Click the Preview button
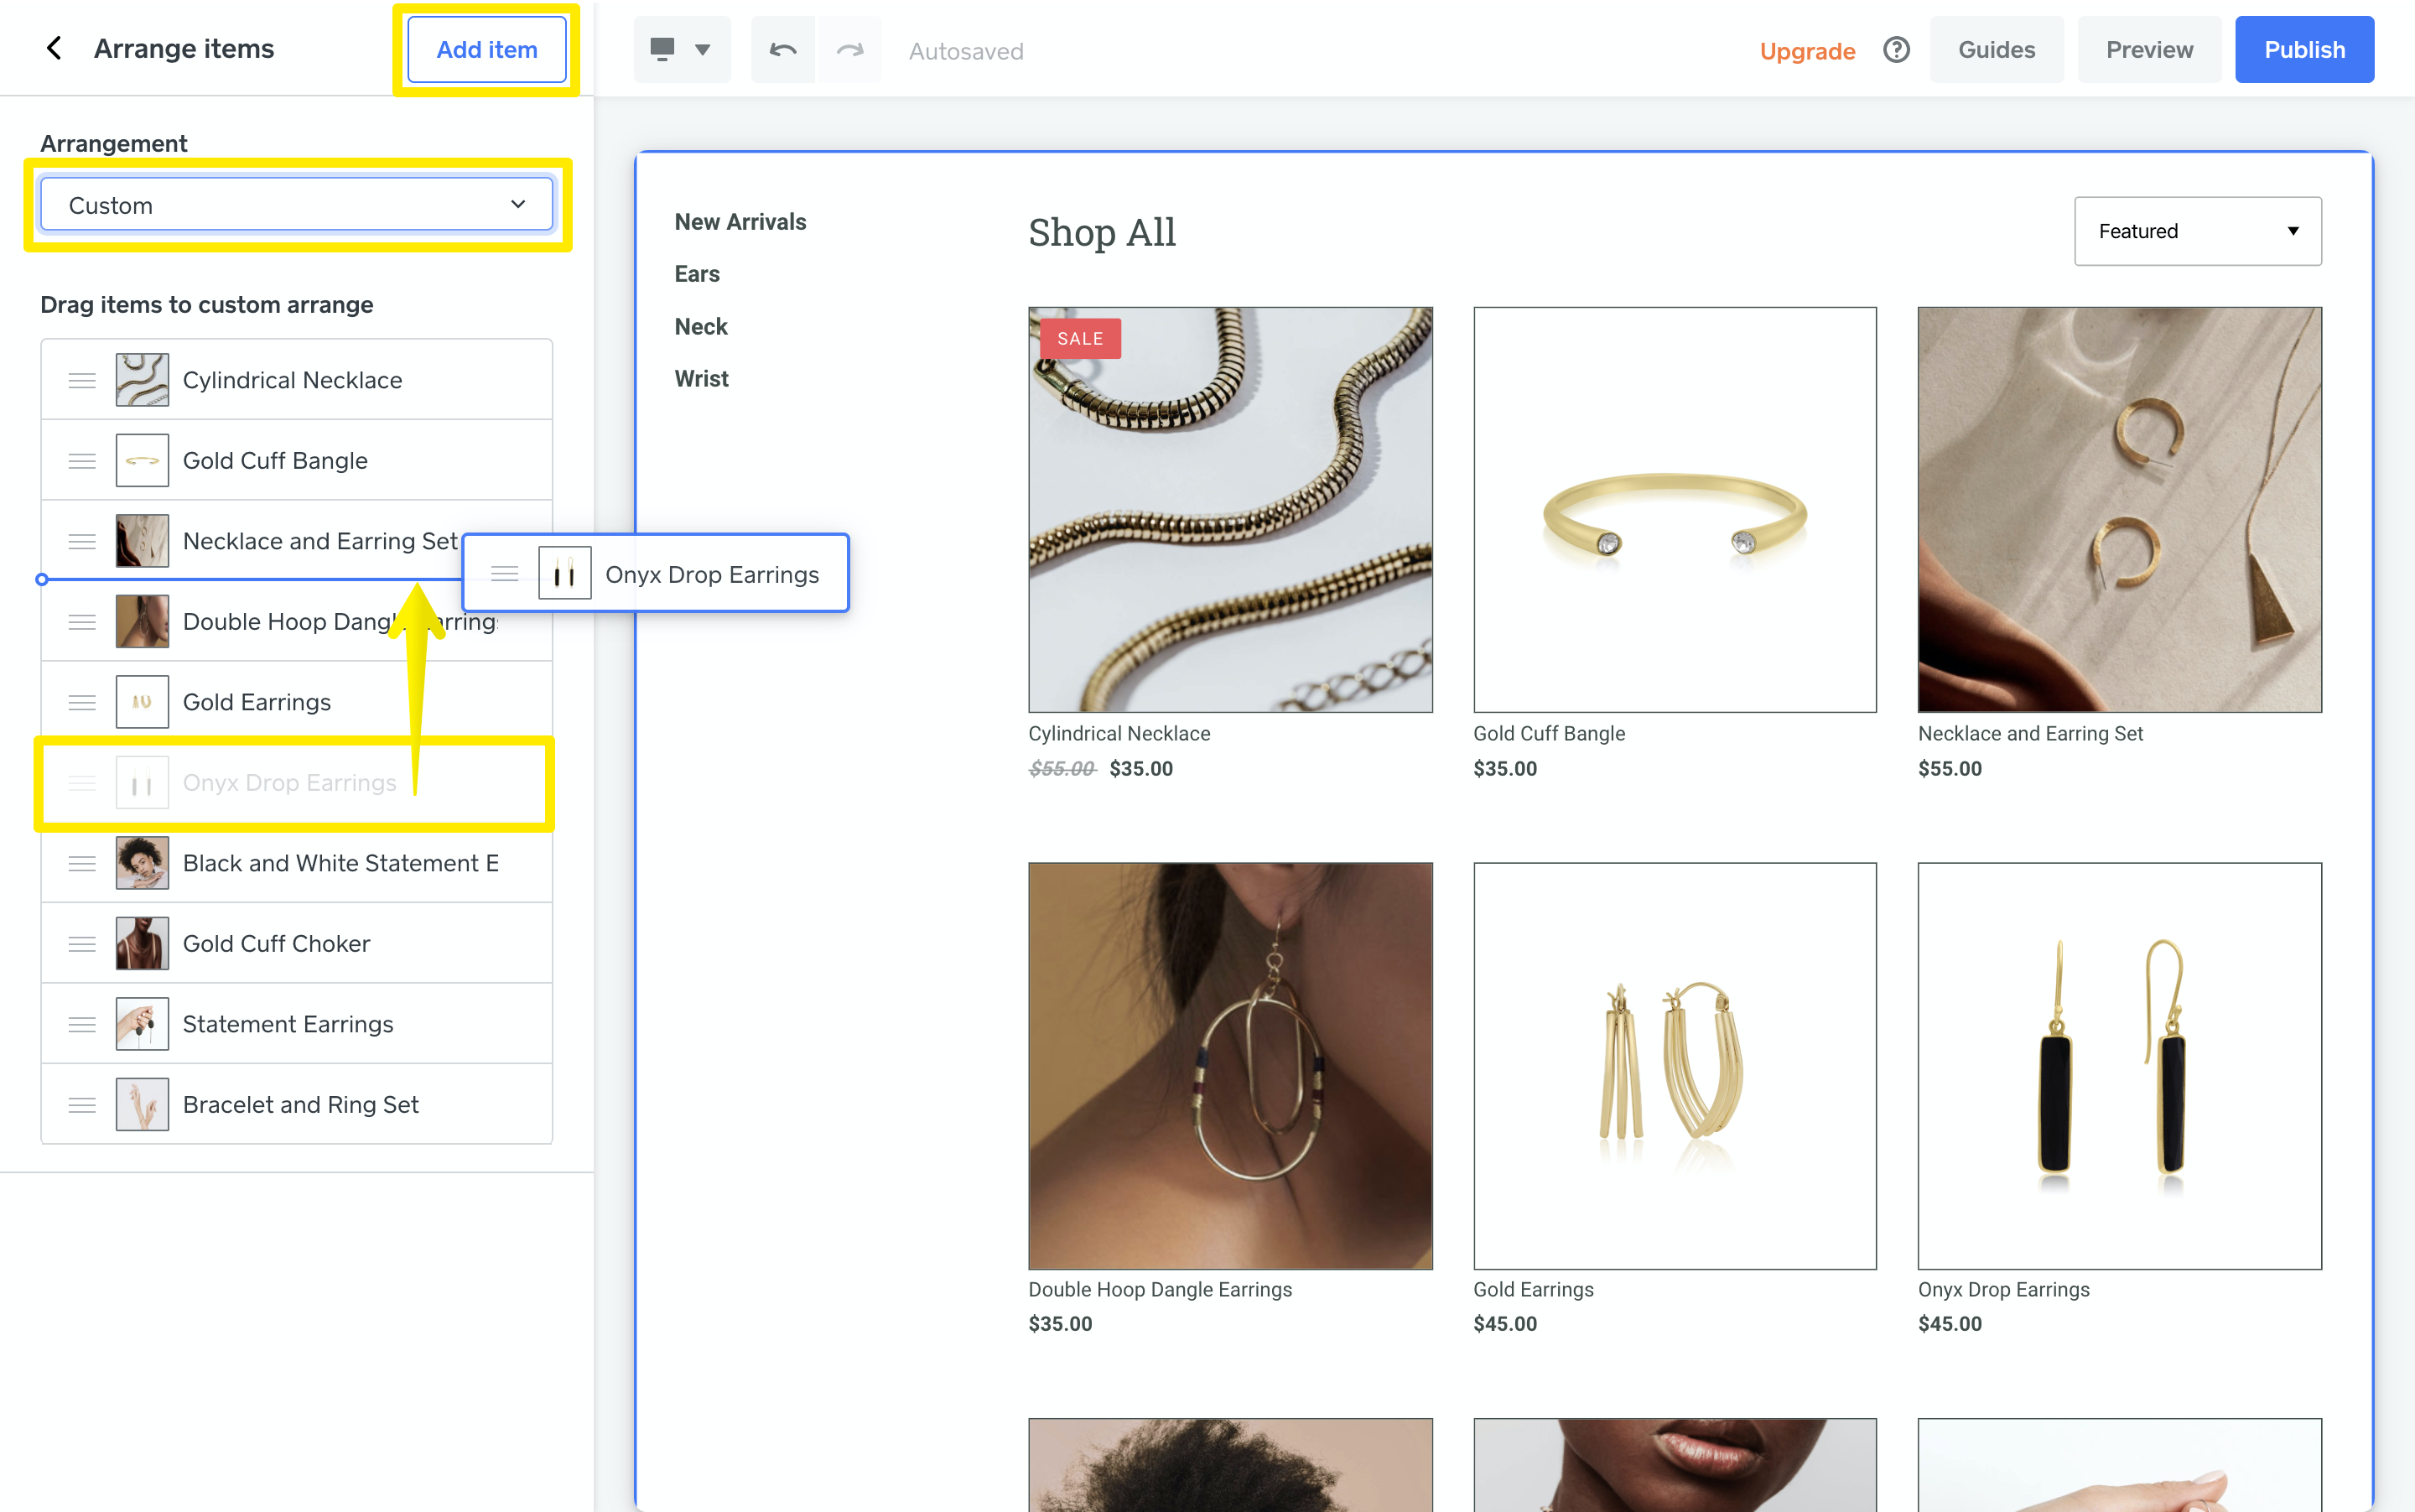The image size is (2415, 1512). coord(2149,49)
